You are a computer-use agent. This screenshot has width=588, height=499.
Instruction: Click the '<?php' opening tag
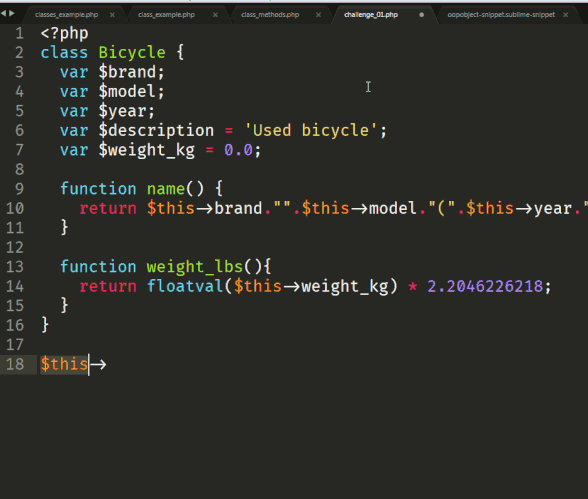pos(64,34)
